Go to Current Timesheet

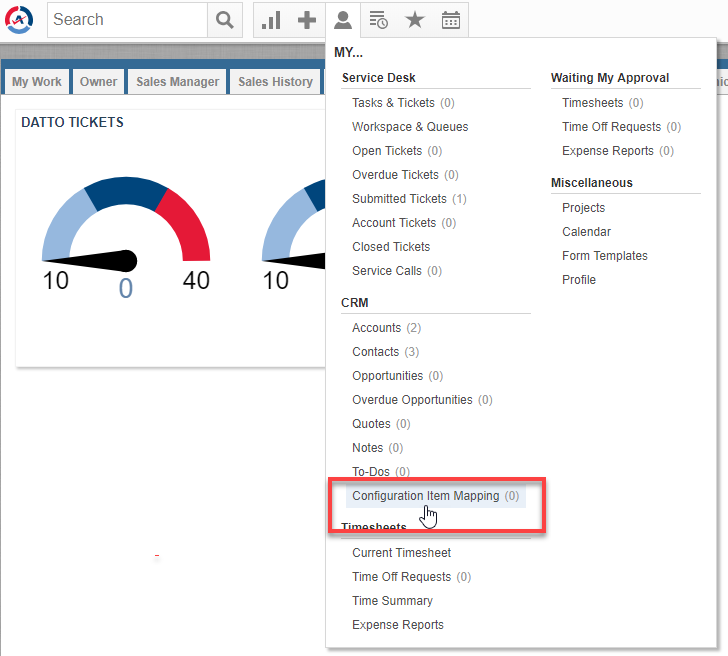pos(401,553)
